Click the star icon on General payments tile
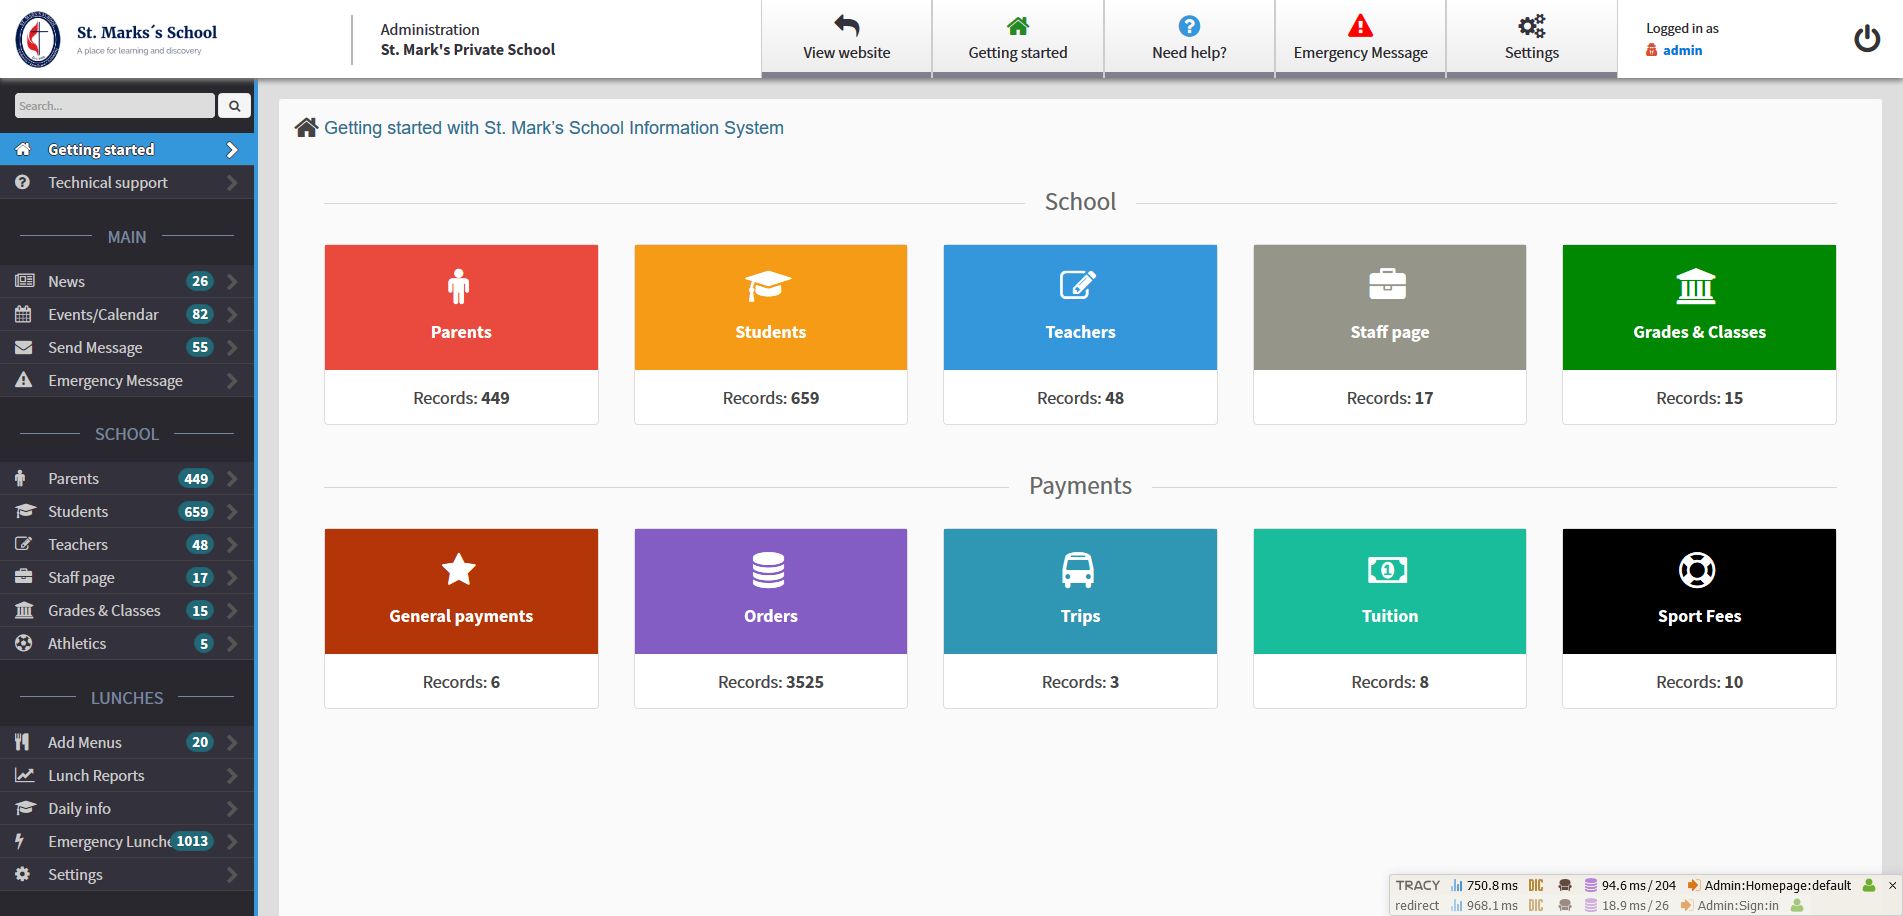Viewport: 1903px width, 916px height. click(x=459, y=570)
